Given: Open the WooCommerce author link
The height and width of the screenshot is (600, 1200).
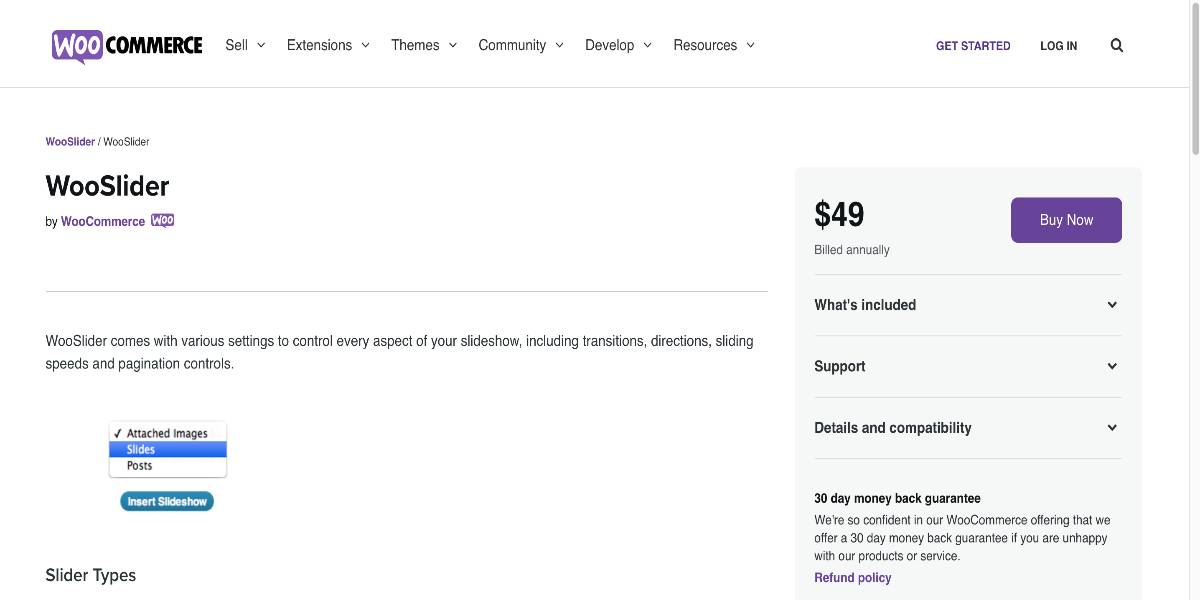Looking at the screenshot, I should click(103, 222).
